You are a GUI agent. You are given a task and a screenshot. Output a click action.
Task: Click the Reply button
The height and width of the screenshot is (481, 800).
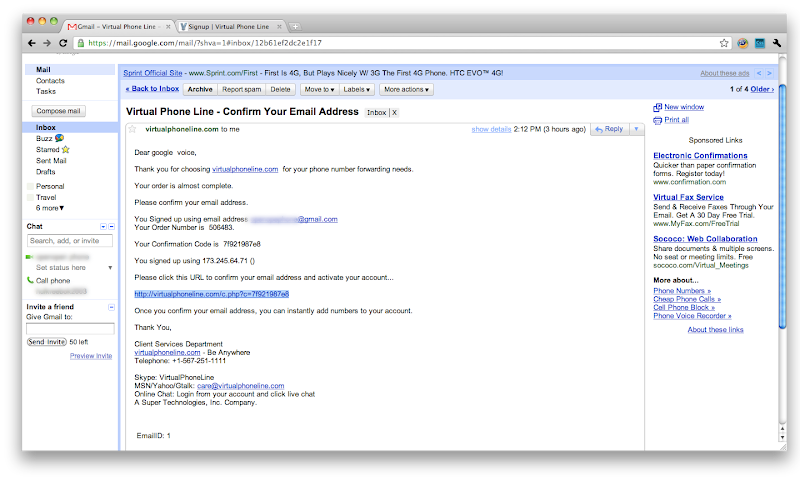click(x=610, y=129)
